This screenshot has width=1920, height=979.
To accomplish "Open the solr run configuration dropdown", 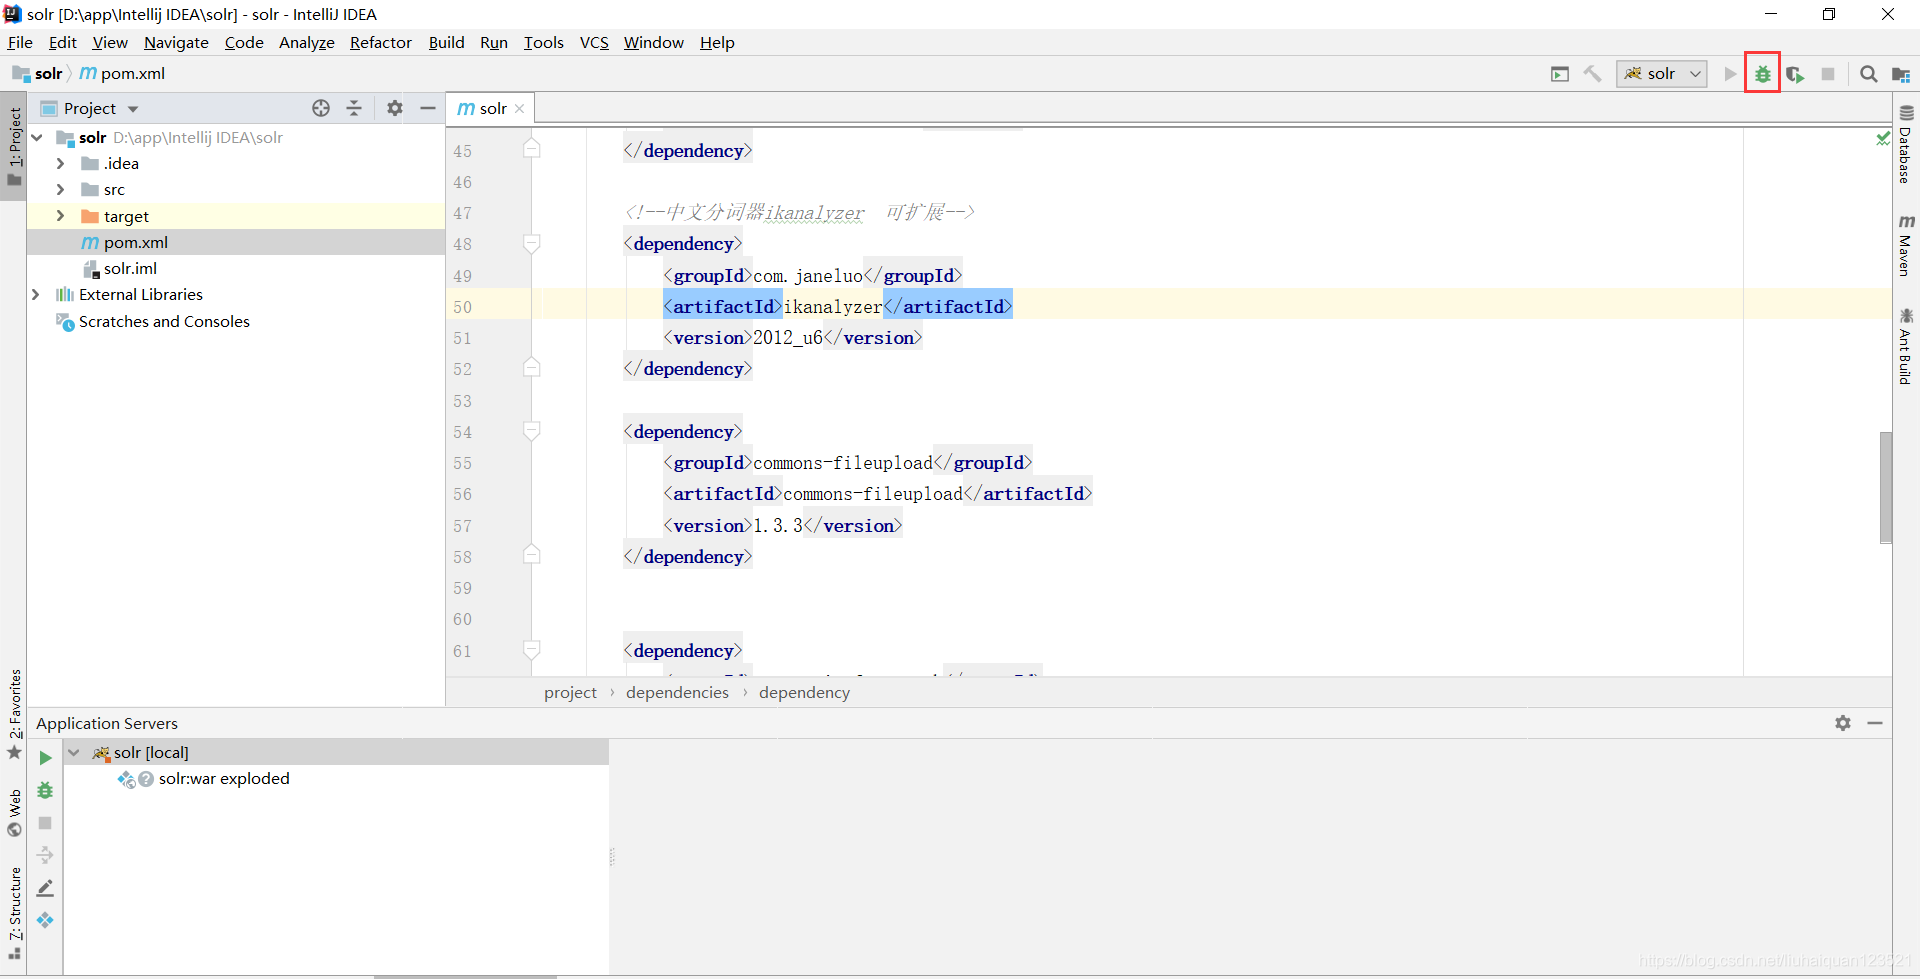I will tap(1661, 74).
